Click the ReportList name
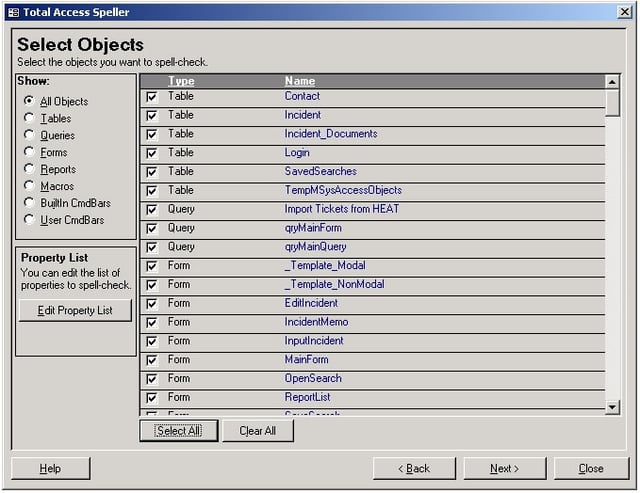The image size is (640, 493). pos(307,397)
